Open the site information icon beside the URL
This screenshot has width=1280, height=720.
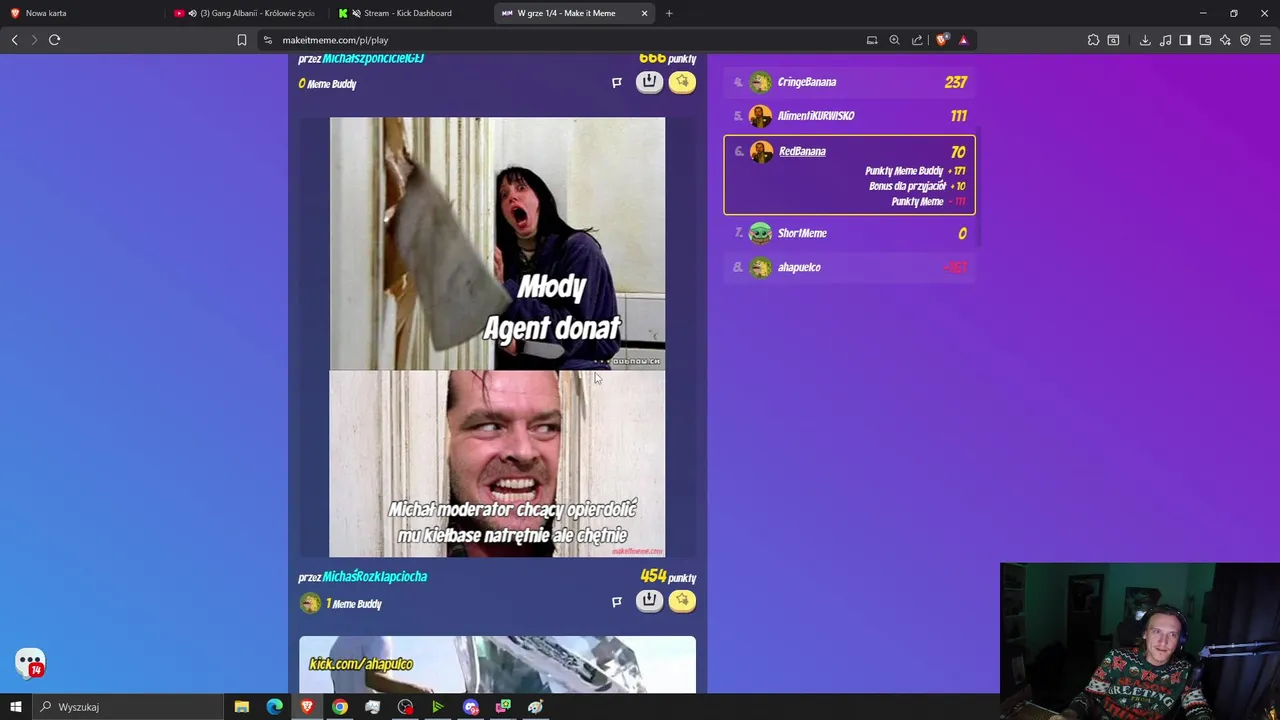(x=267, y=40)
